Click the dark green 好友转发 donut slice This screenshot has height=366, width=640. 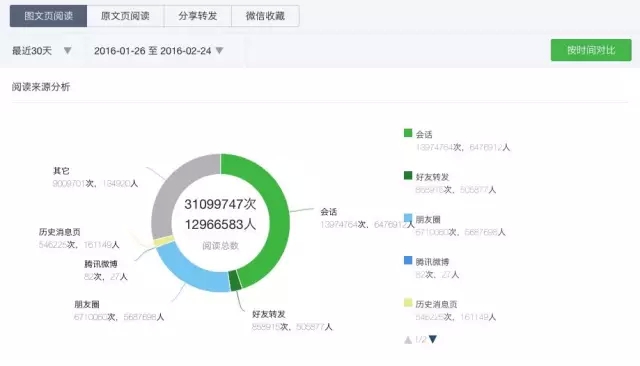(x=235, y=281)
